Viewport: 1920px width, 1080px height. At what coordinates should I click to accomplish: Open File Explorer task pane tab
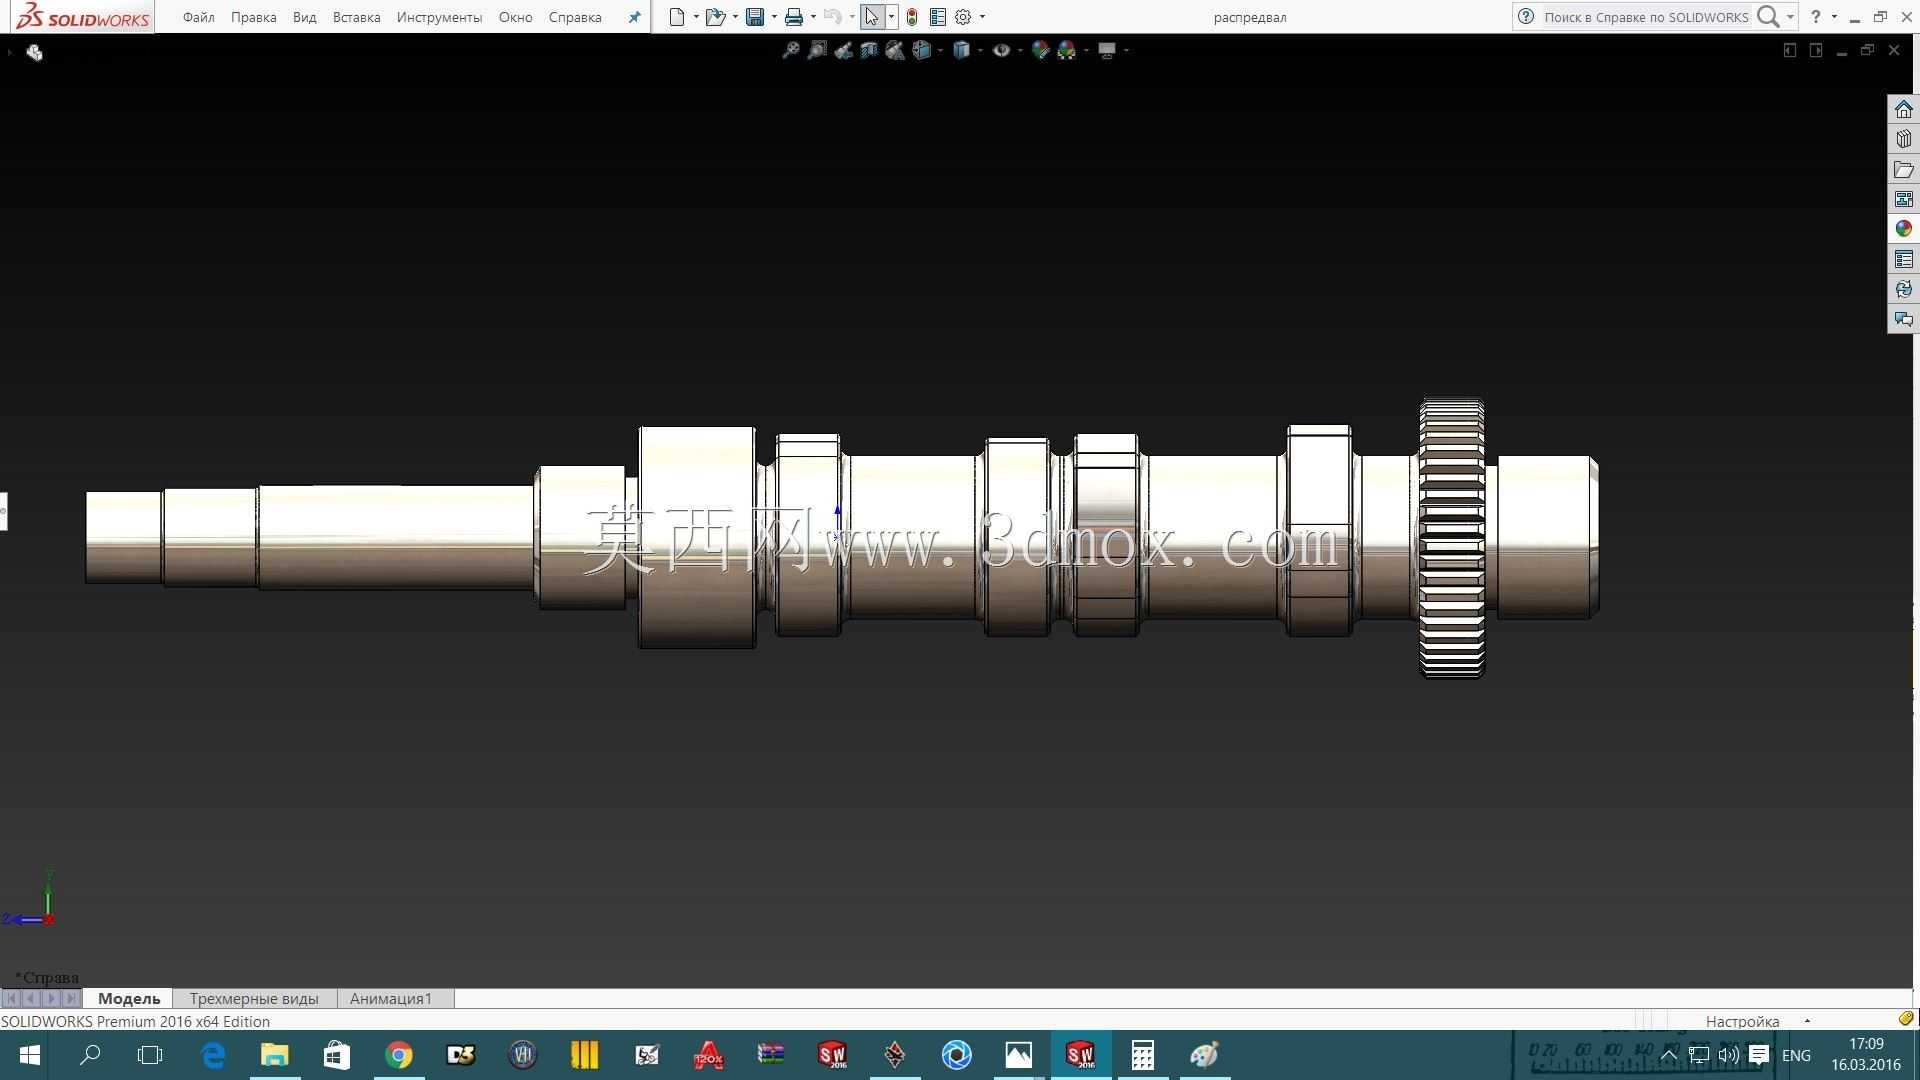pyautogui.click(x=1903, y=169)
